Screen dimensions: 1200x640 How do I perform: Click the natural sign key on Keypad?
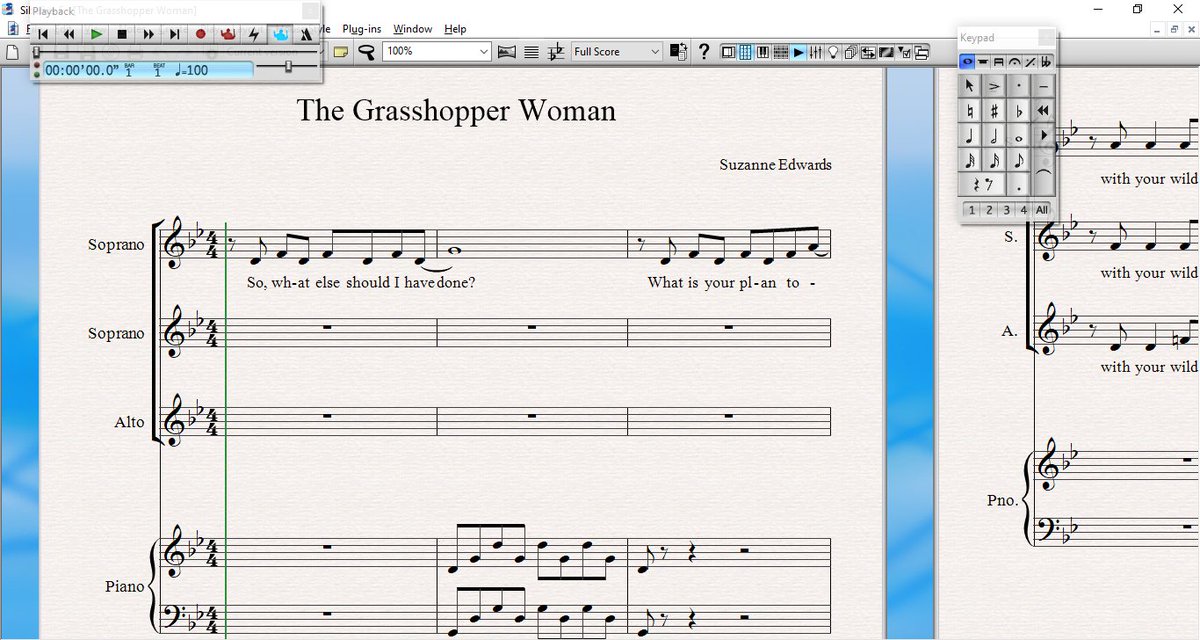coord(970,111)
